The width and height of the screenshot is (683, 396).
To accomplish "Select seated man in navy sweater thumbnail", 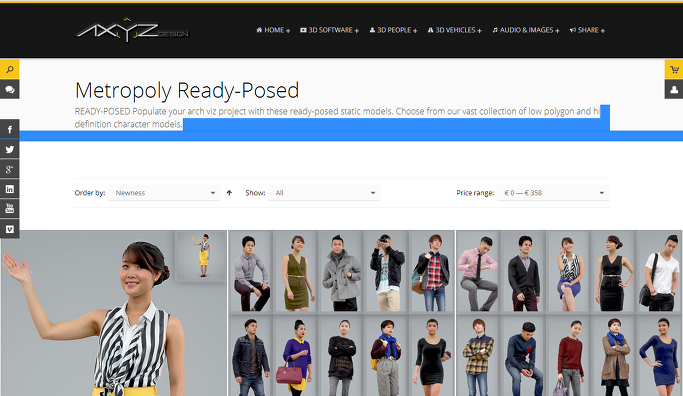I will click(x=524, y=355).
